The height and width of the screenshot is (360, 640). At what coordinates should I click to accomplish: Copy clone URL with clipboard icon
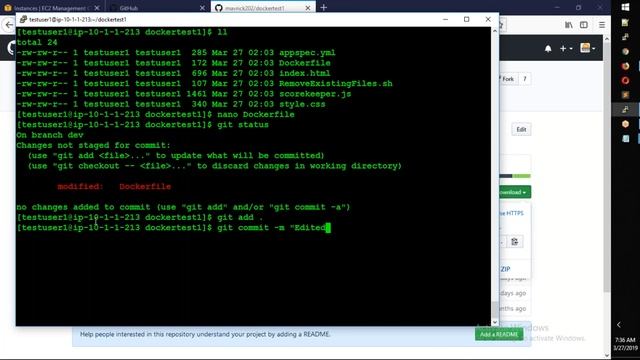click(x=514, y=242)
